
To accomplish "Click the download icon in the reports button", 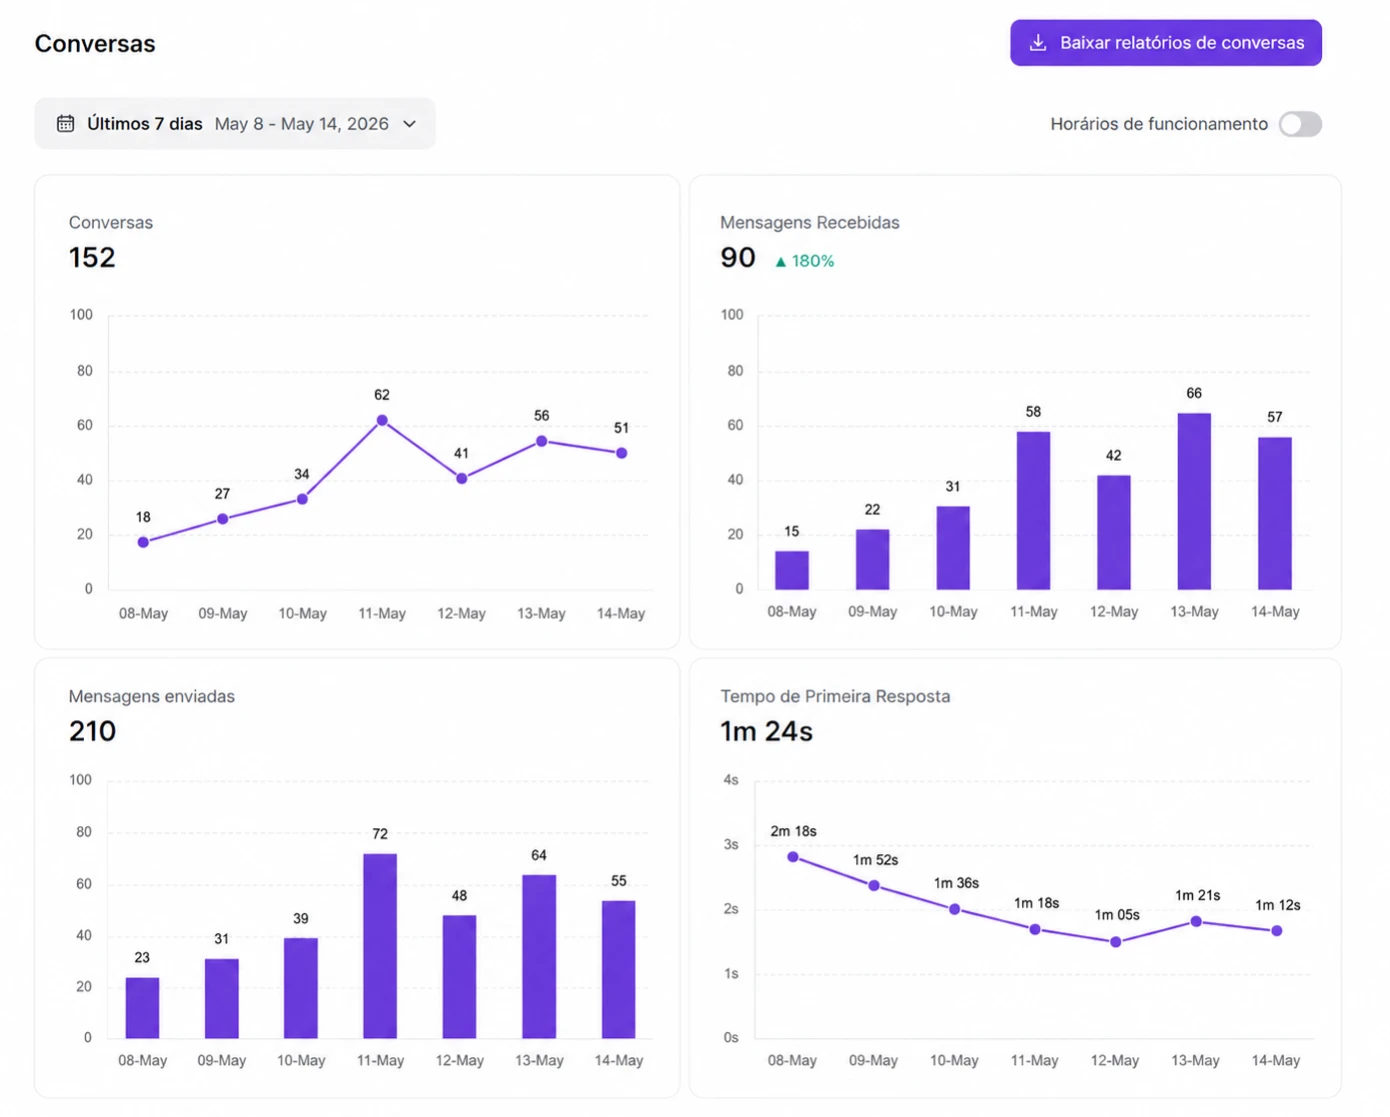I will [x=1038, y=43].
